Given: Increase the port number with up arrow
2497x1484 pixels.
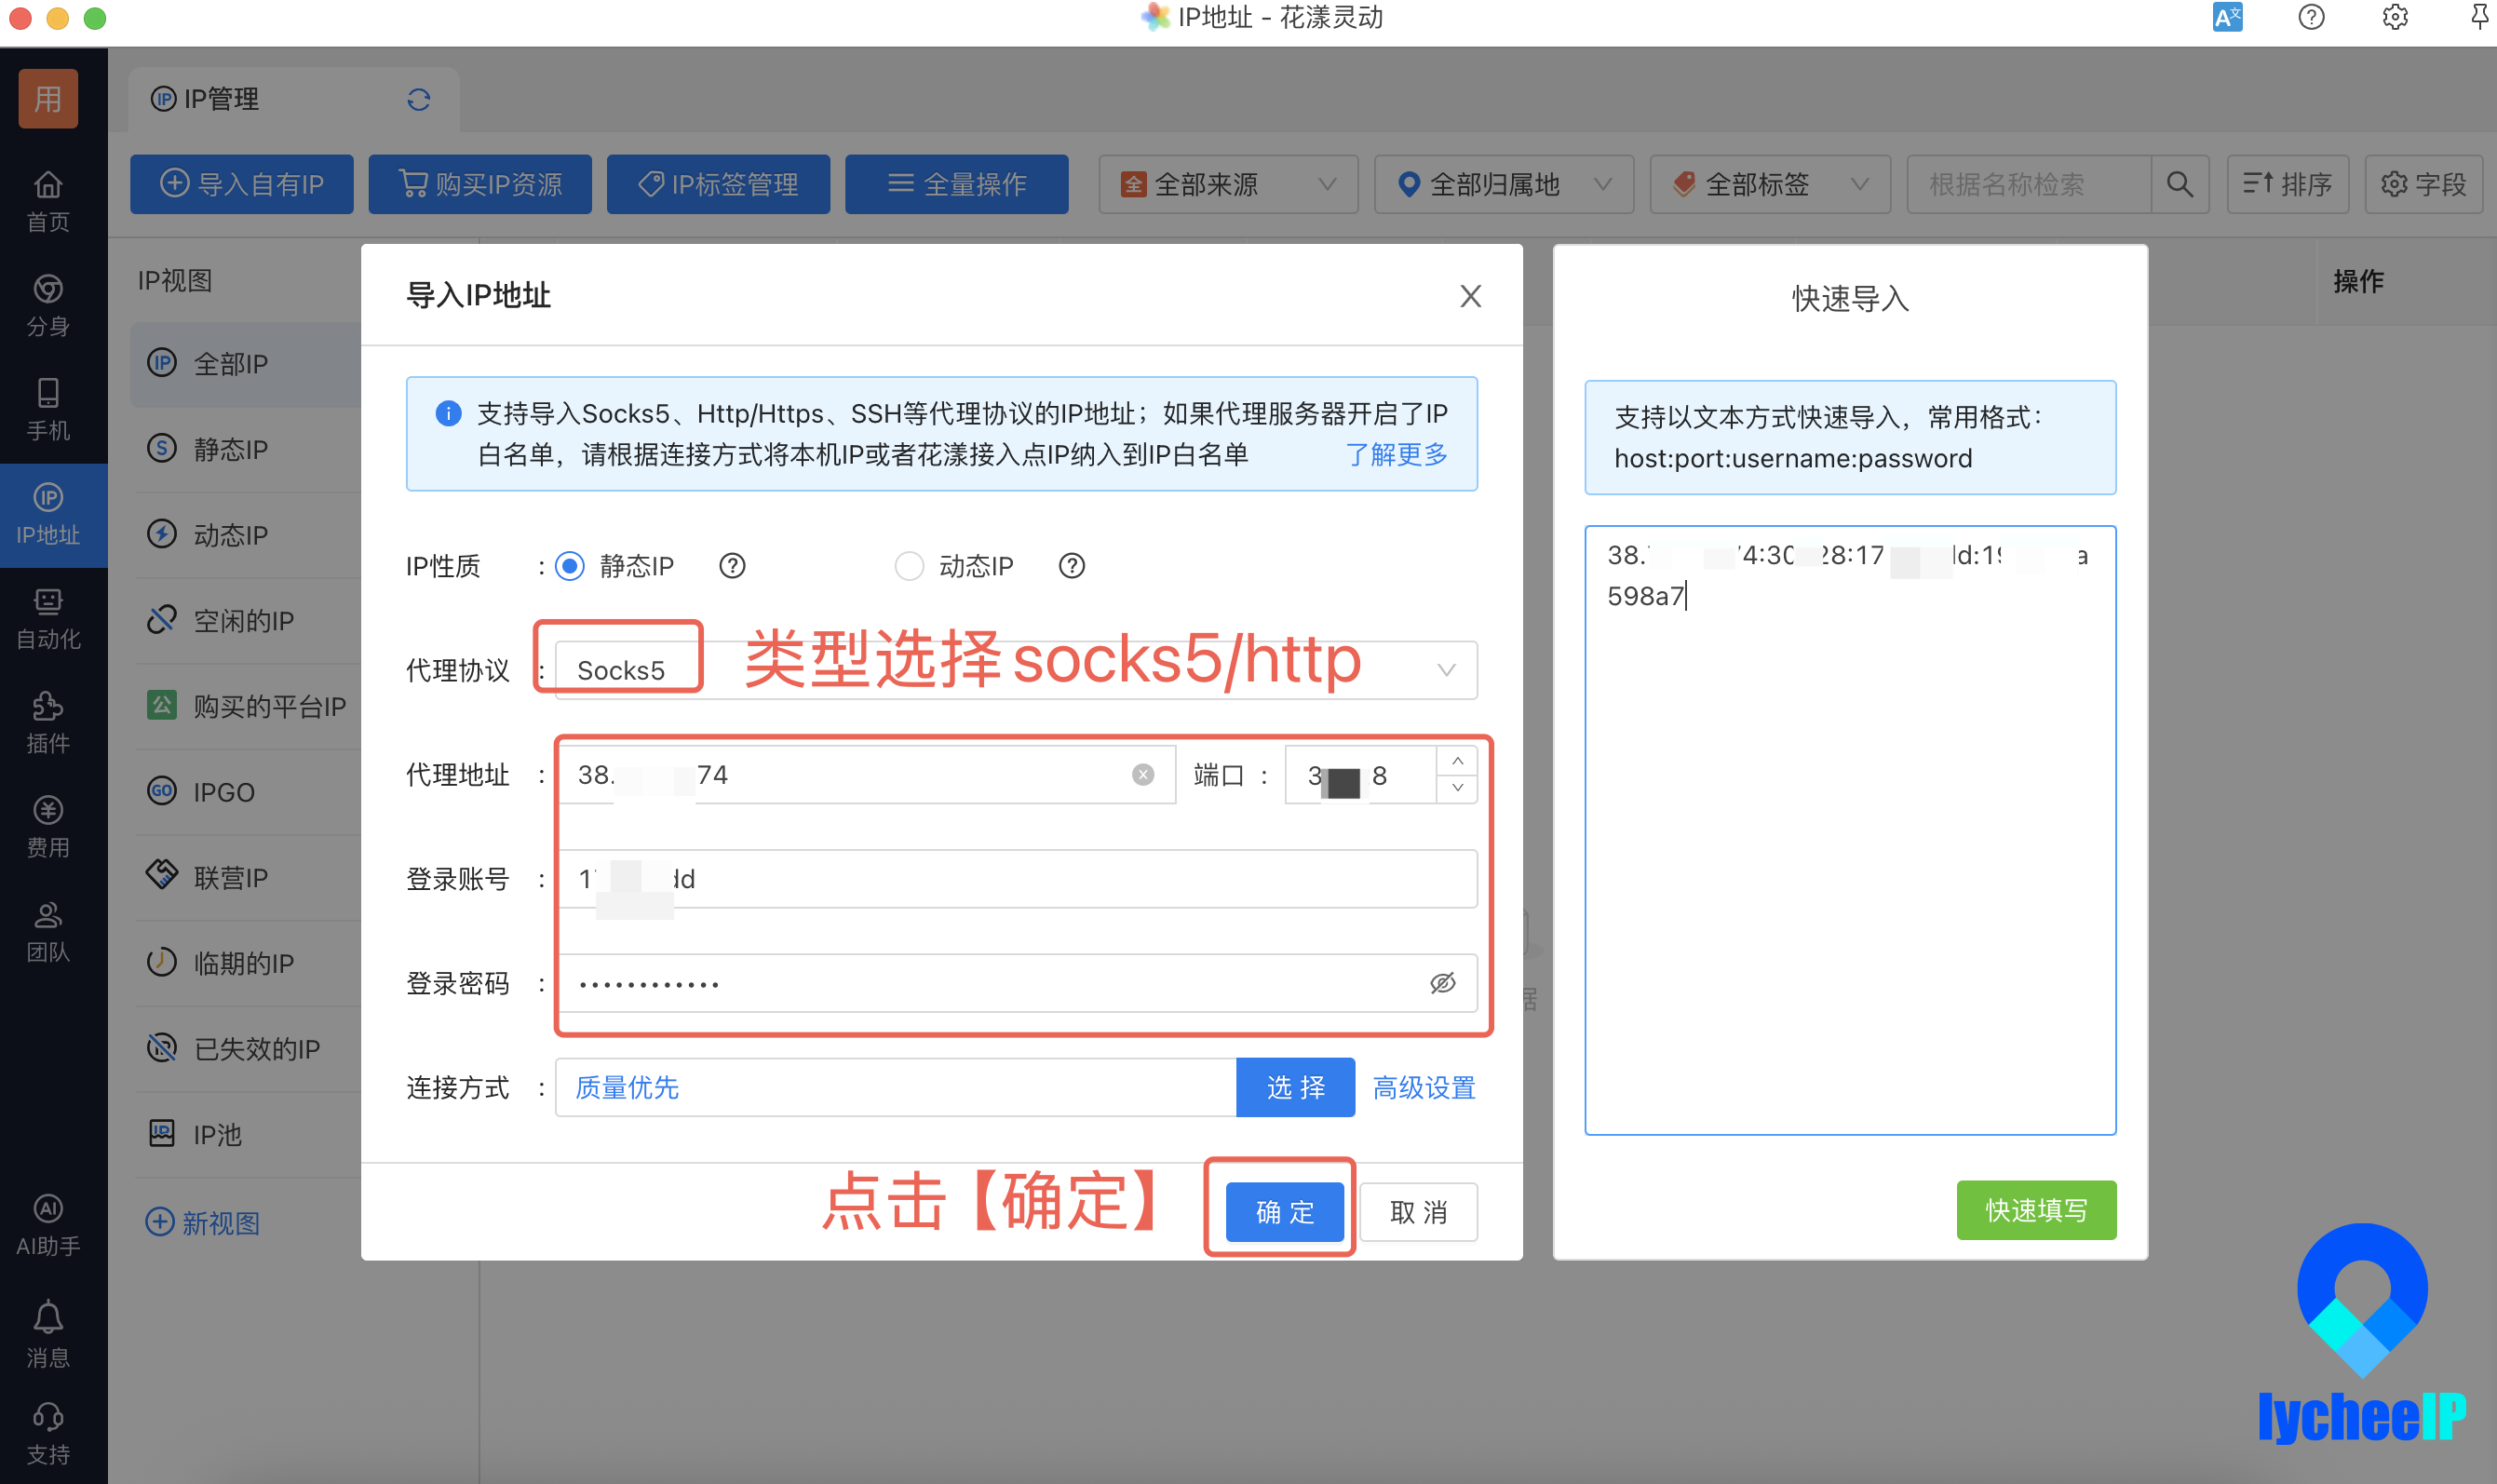Looking at the screenshot, I should (x=1457, y=761).
